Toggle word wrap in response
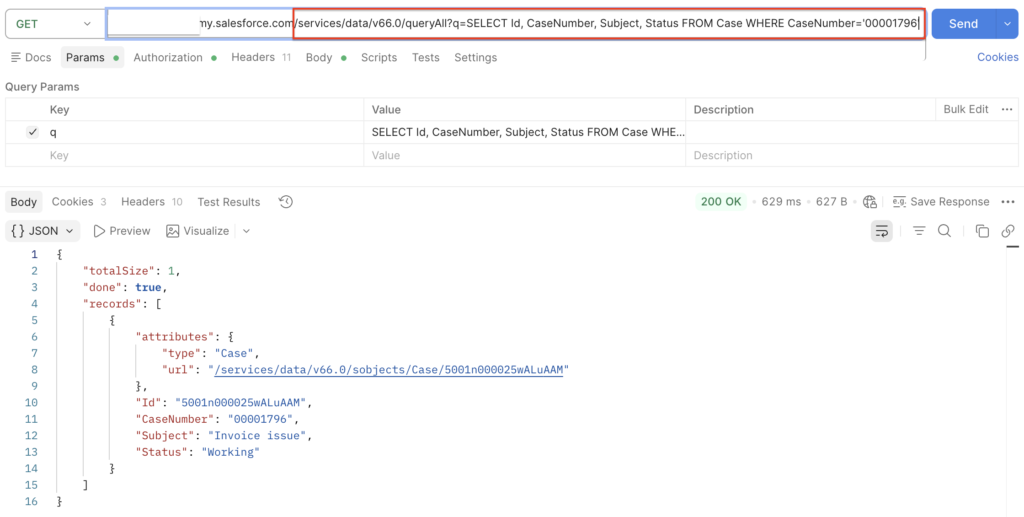Screen dimensions: 1024x517 [x=882, y=231]
